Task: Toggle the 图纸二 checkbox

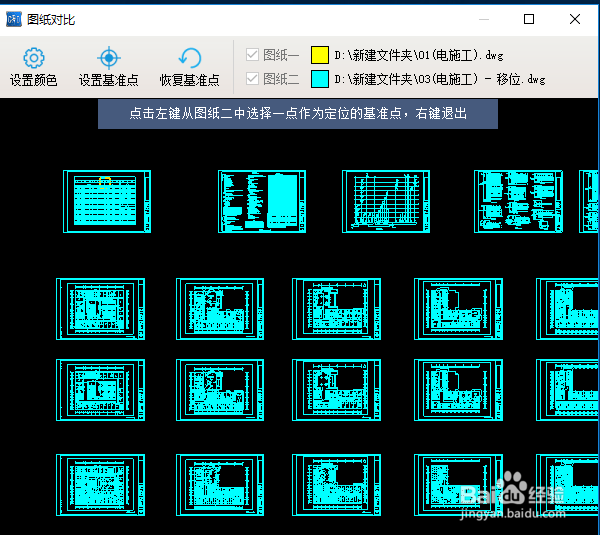Action: (252, 79)
